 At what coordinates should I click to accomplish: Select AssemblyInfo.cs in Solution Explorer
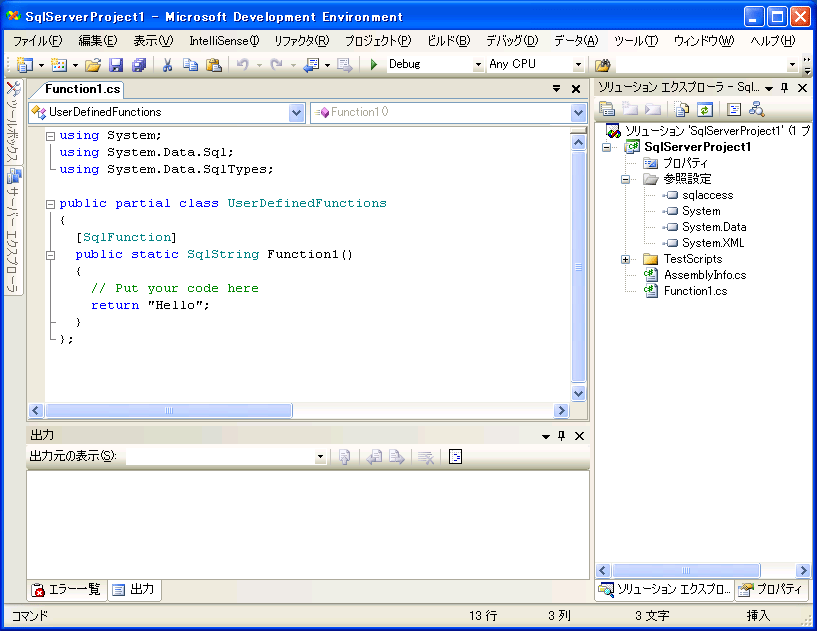[705, 275]
